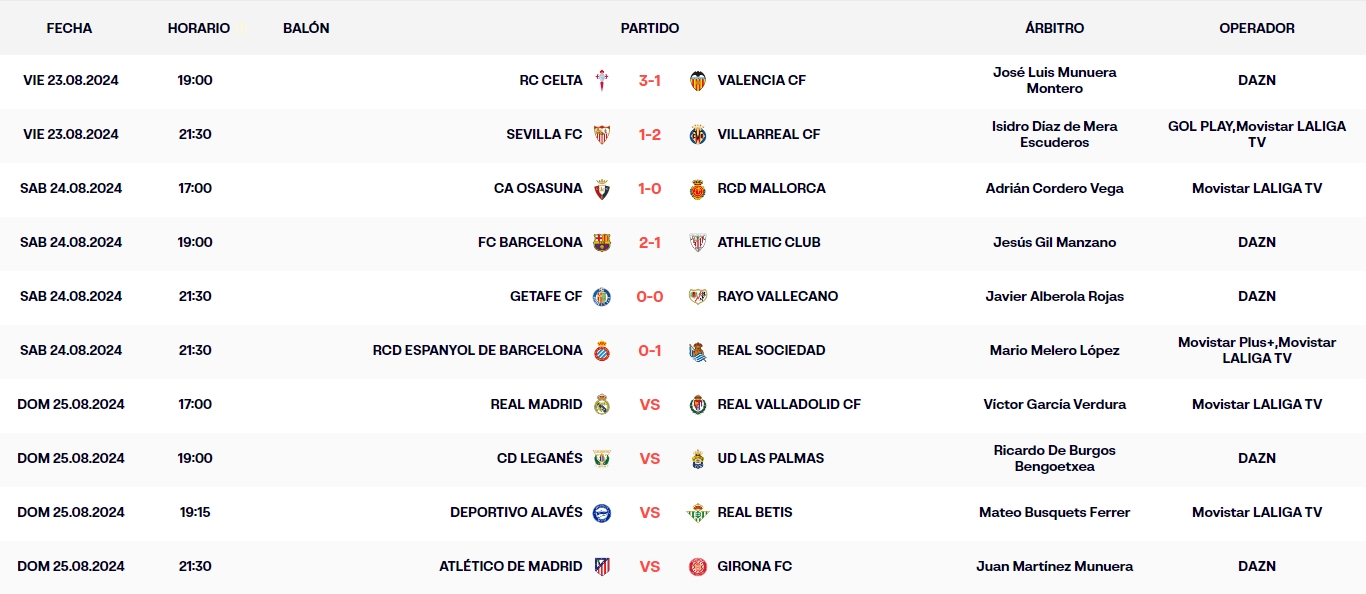
Task: Select the Real Madrid club badge
Action: pyautogui.click(x=600, y=404)
